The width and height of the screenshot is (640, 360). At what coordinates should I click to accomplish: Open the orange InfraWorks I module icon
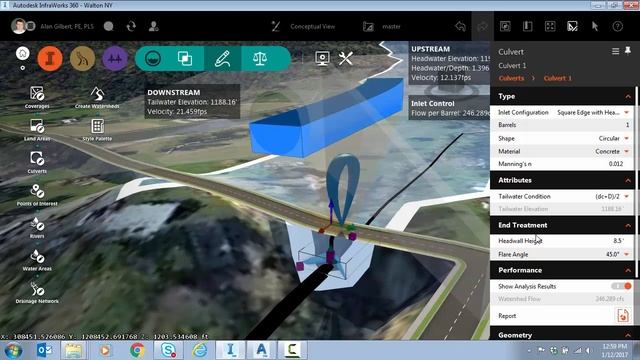50,58
